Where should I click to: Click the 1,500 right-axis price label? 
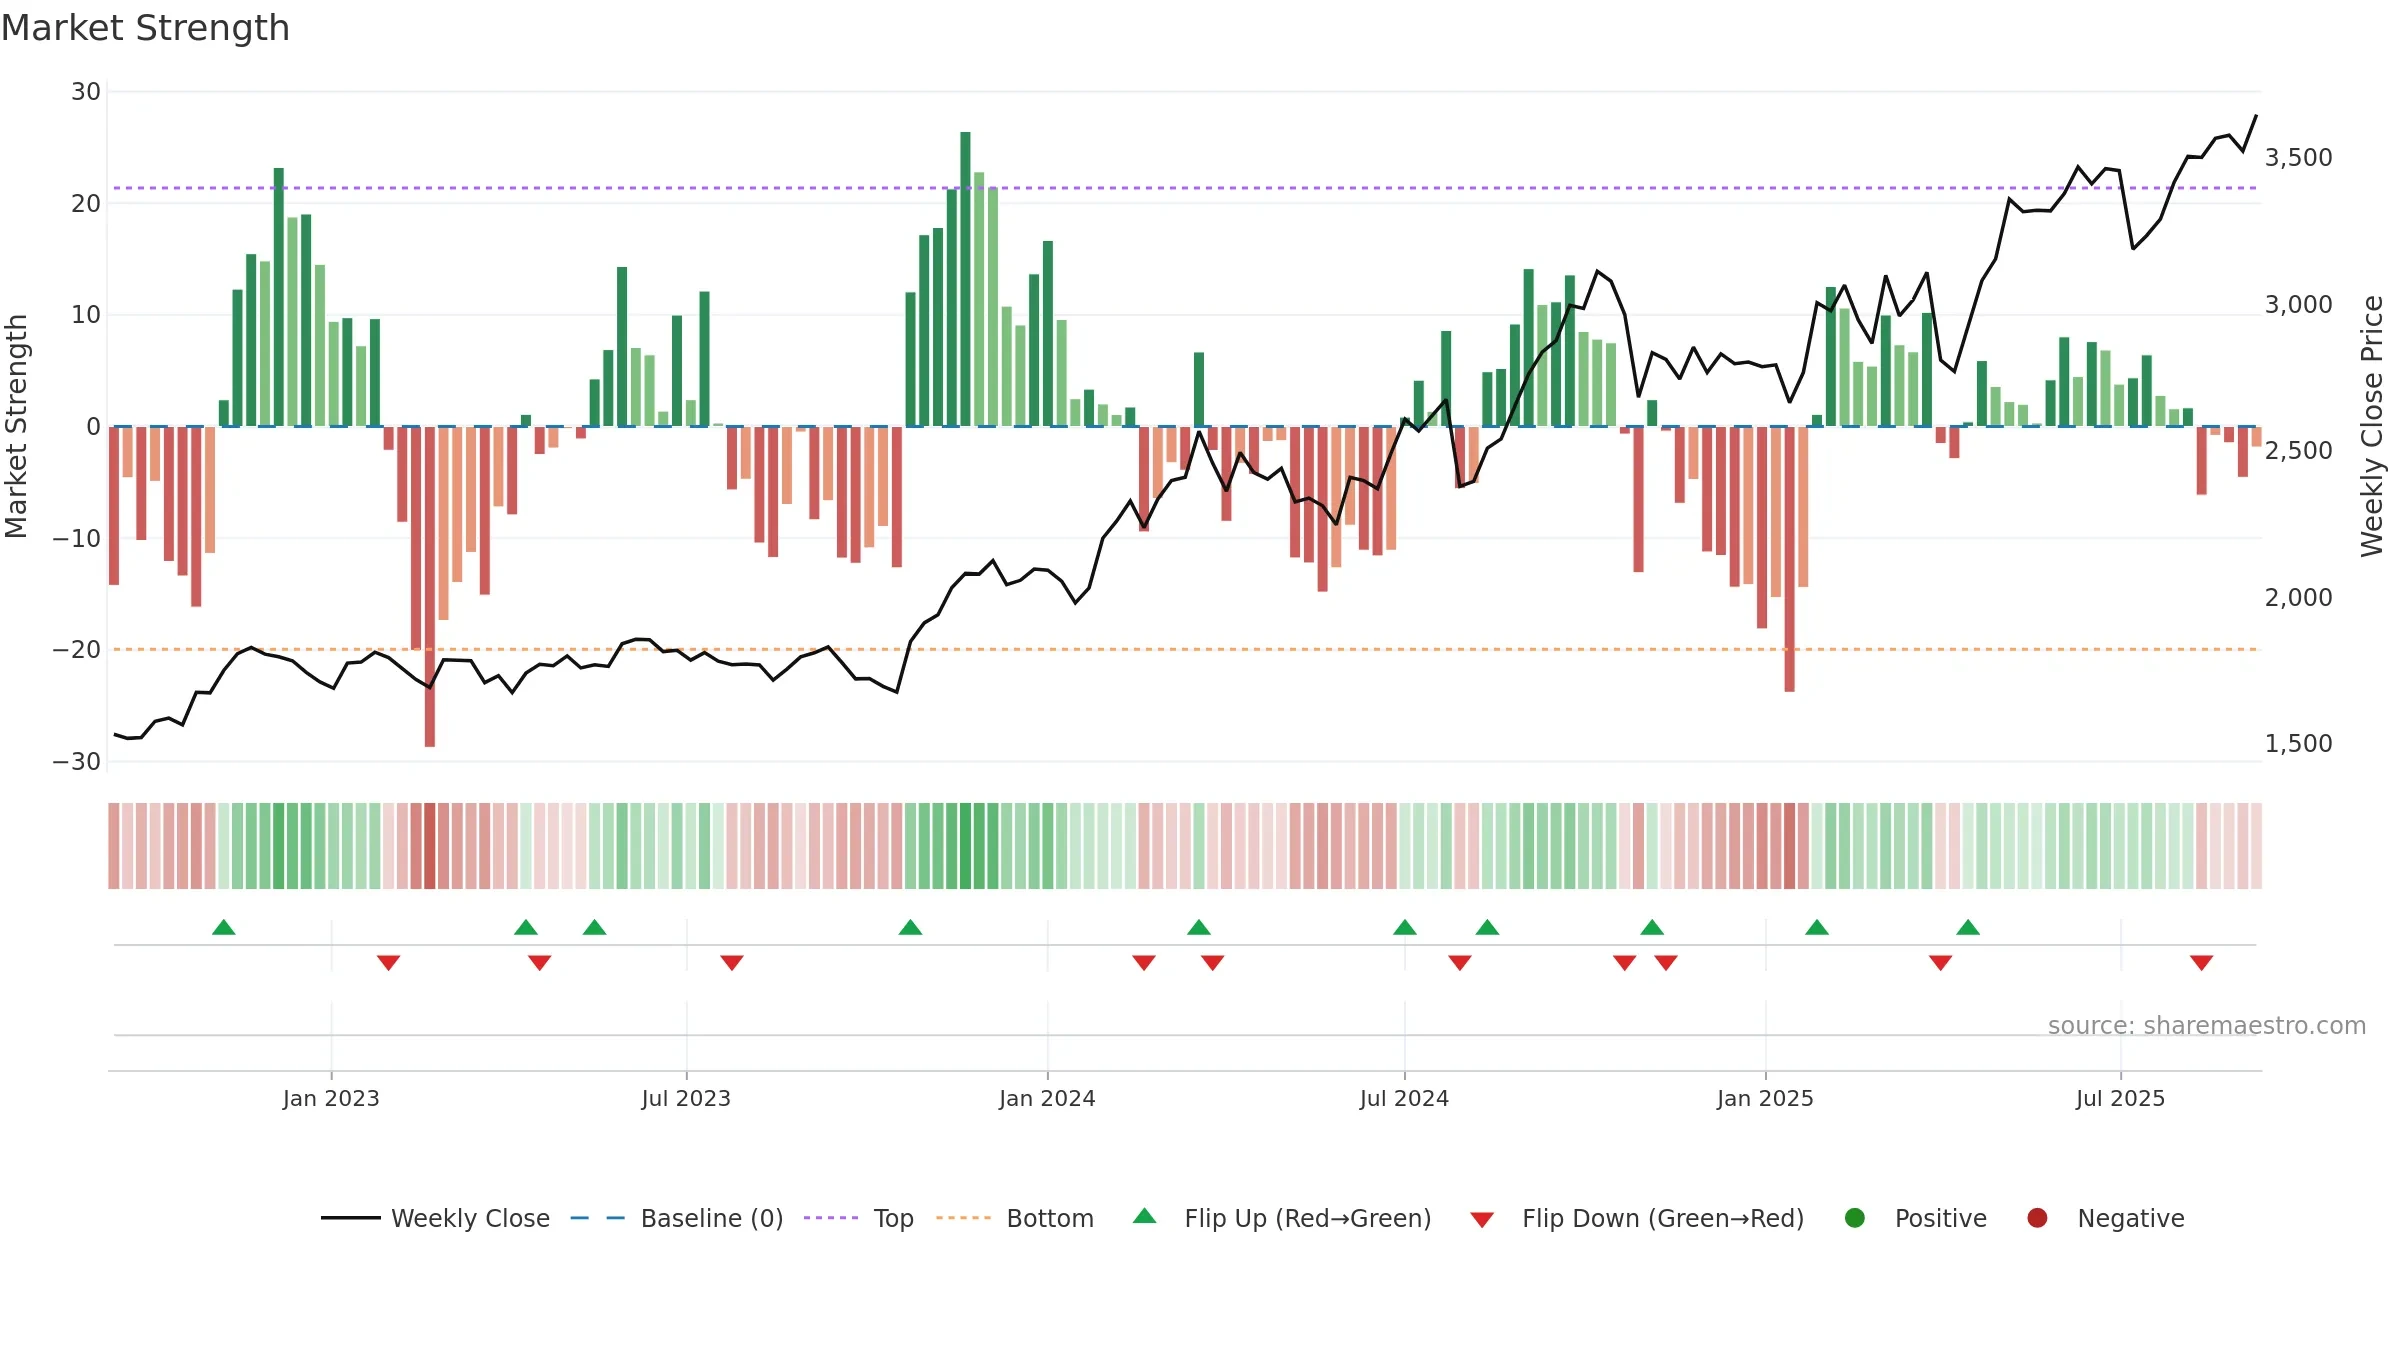pos(2298,744)
